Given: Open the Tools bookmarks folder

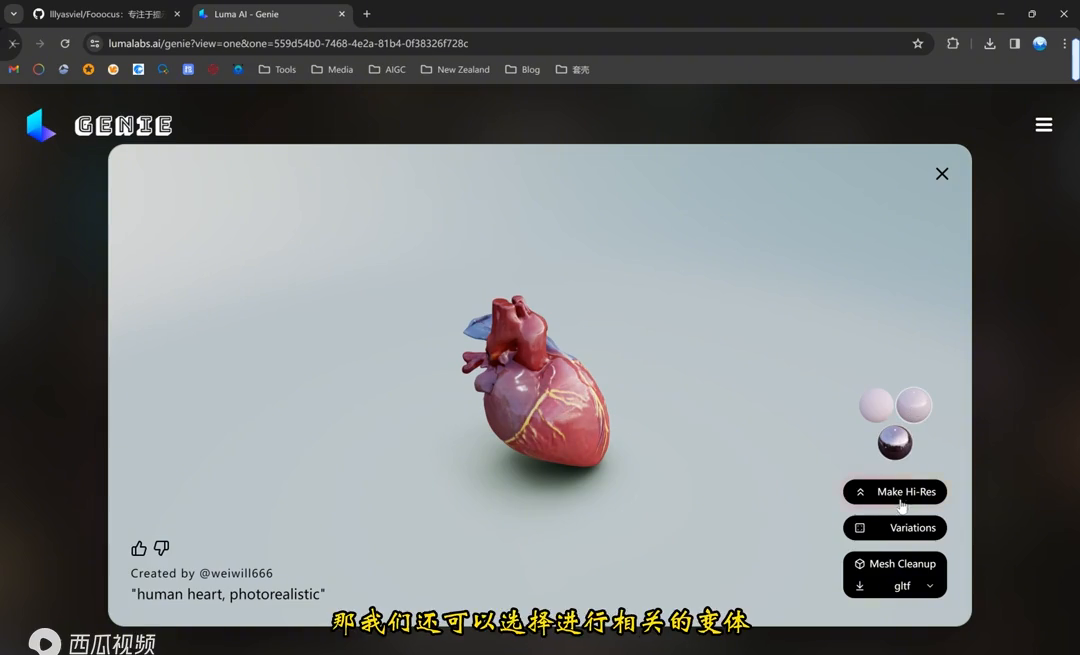Looking at the screenshot, I should tap(277, 70).
